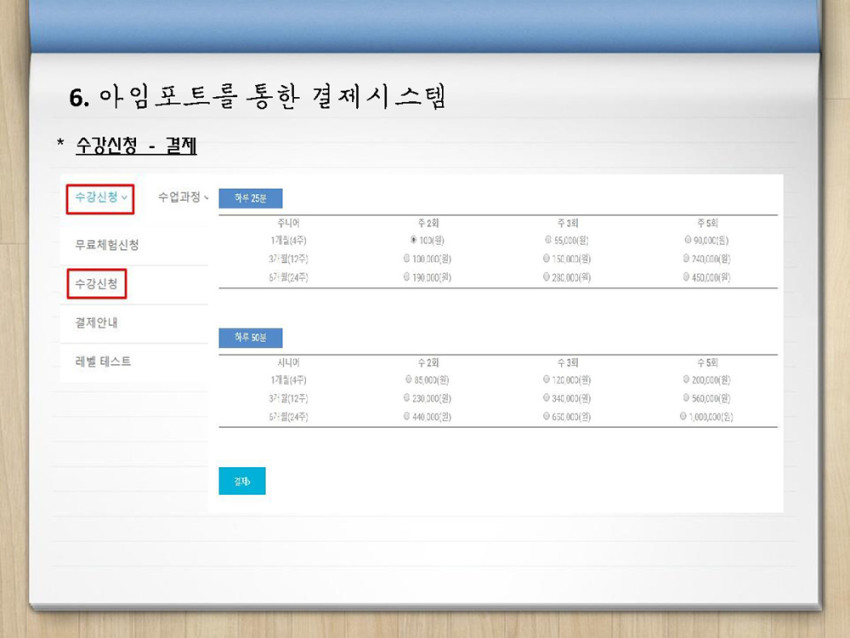The height and width of the screenshot is (638, 850).
Task: Choose the 90,000(원) radio option
Action: (x=687, y=240)
